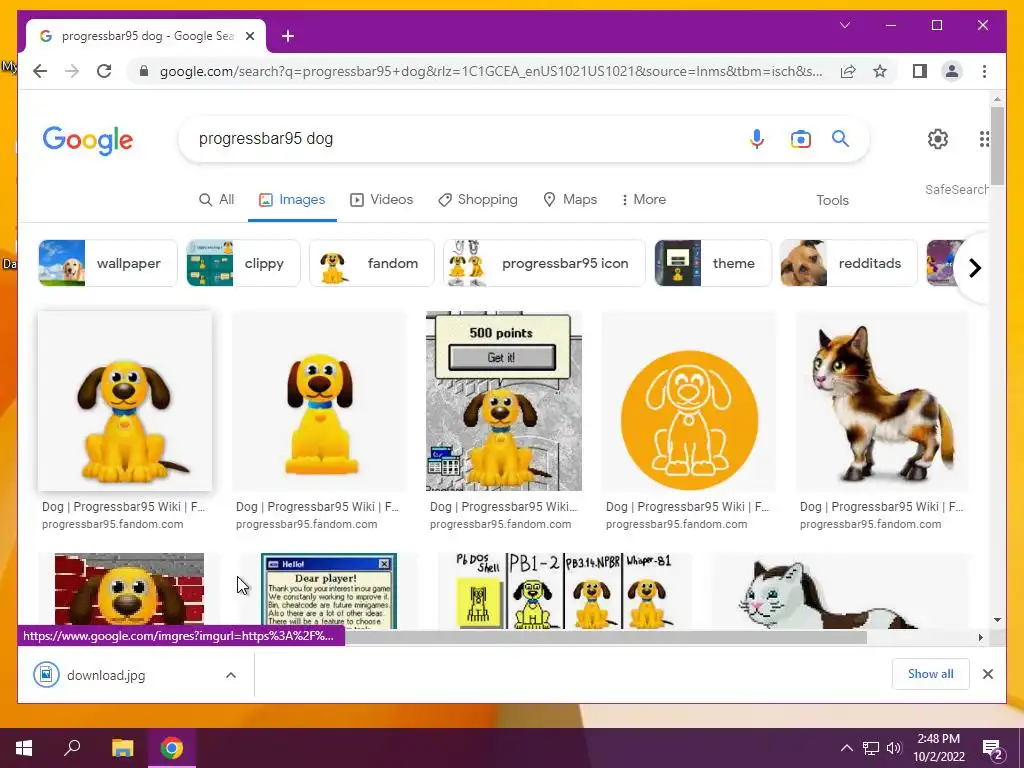This screenshot has width=1024, height=768.
Task: Filter by progressbar95 icon chip
Action: coord(544,263)
